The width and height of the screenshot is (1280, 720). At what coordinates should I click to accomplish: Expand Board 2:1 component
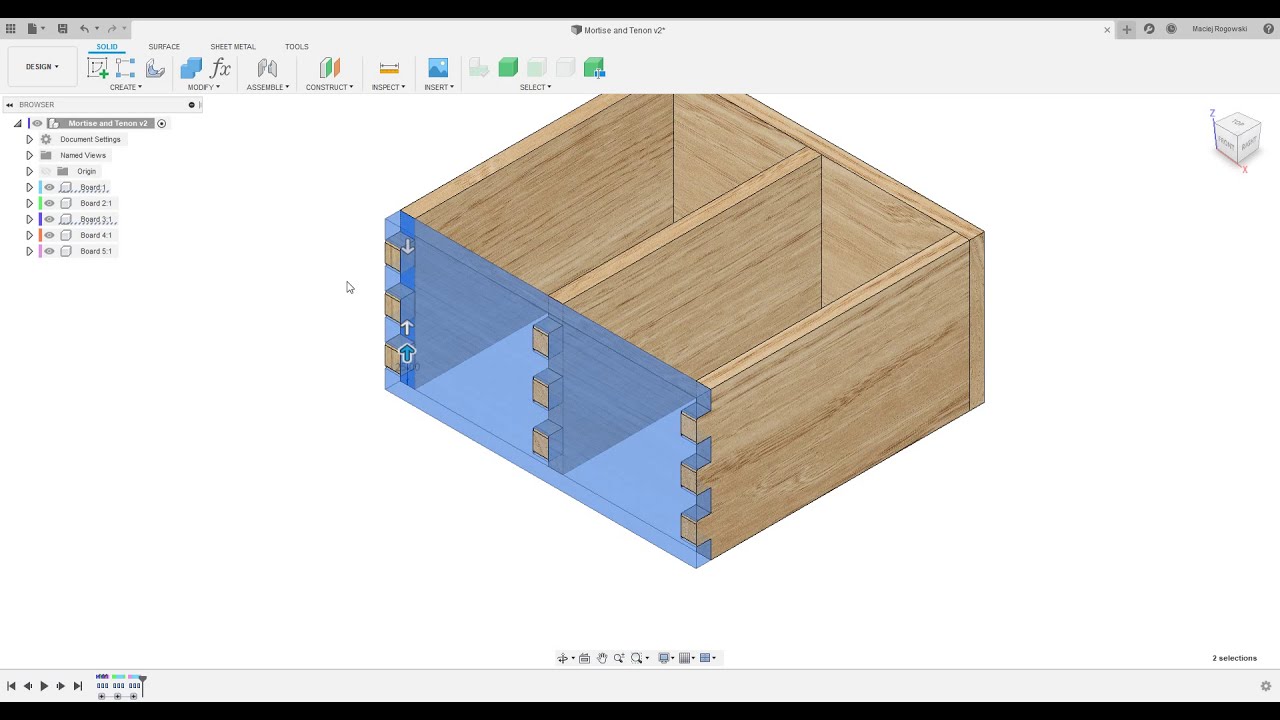pyautogui.click(x=29, y=203)
